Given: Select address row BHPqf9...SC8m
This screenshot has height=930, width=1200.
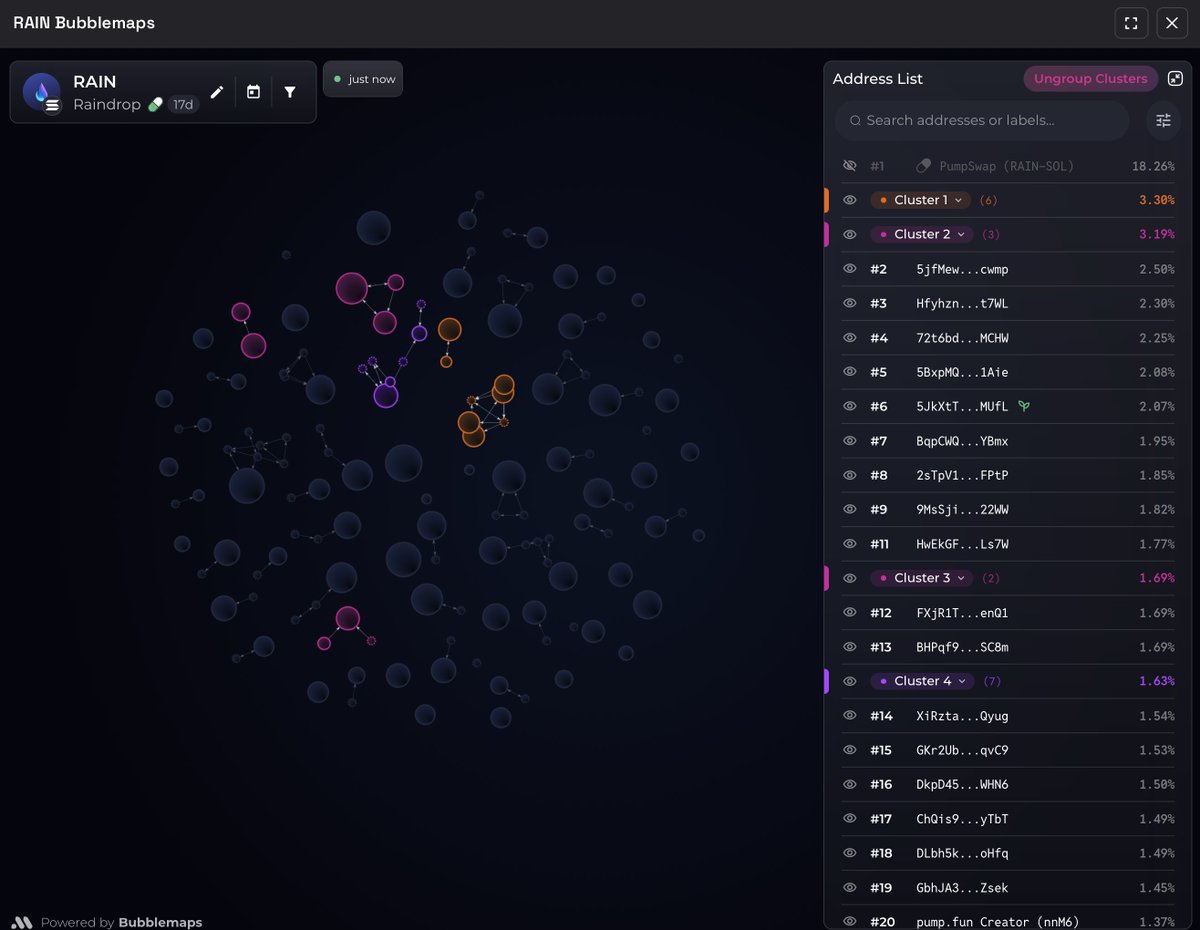Looking at the screenshot, I should pyautogui.click(x=1008, y=647).
